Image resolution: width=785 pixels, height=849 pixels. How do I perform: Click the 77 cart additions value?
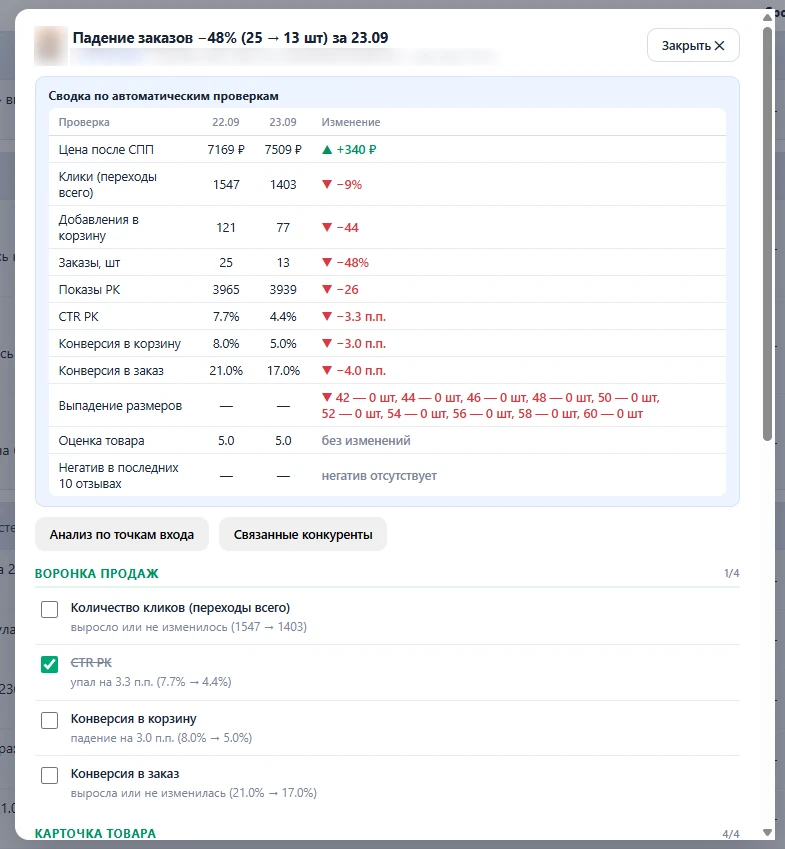pyautogui.click(x=283, y=227)
